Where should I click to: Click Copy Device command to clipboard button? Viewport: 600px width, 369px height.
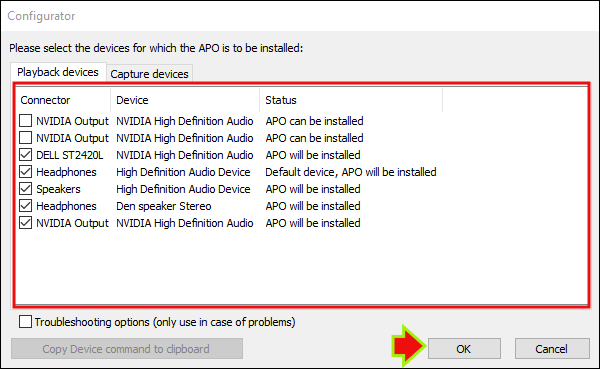(x=127, y=349)
